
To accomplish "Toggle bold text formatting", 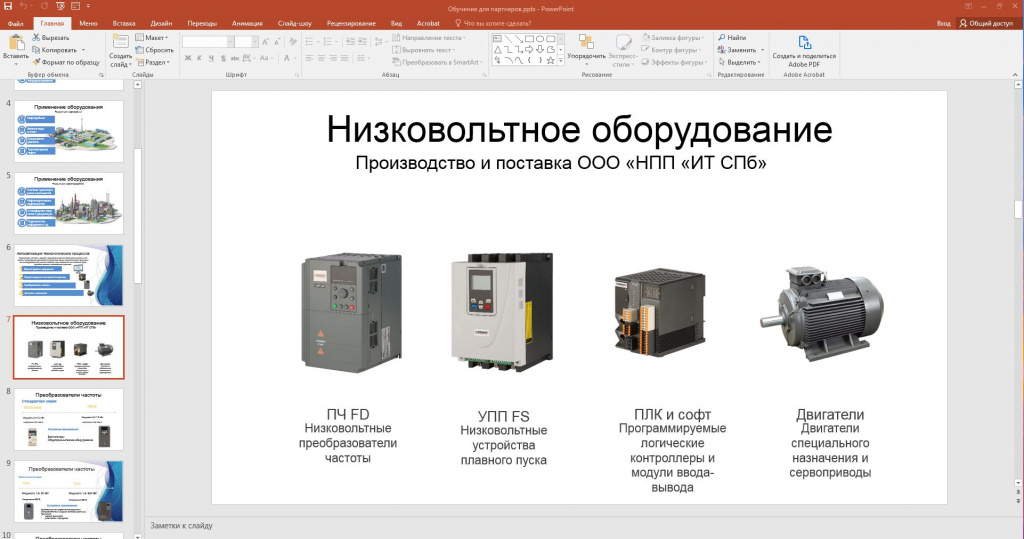I will [x=188, y=58].
